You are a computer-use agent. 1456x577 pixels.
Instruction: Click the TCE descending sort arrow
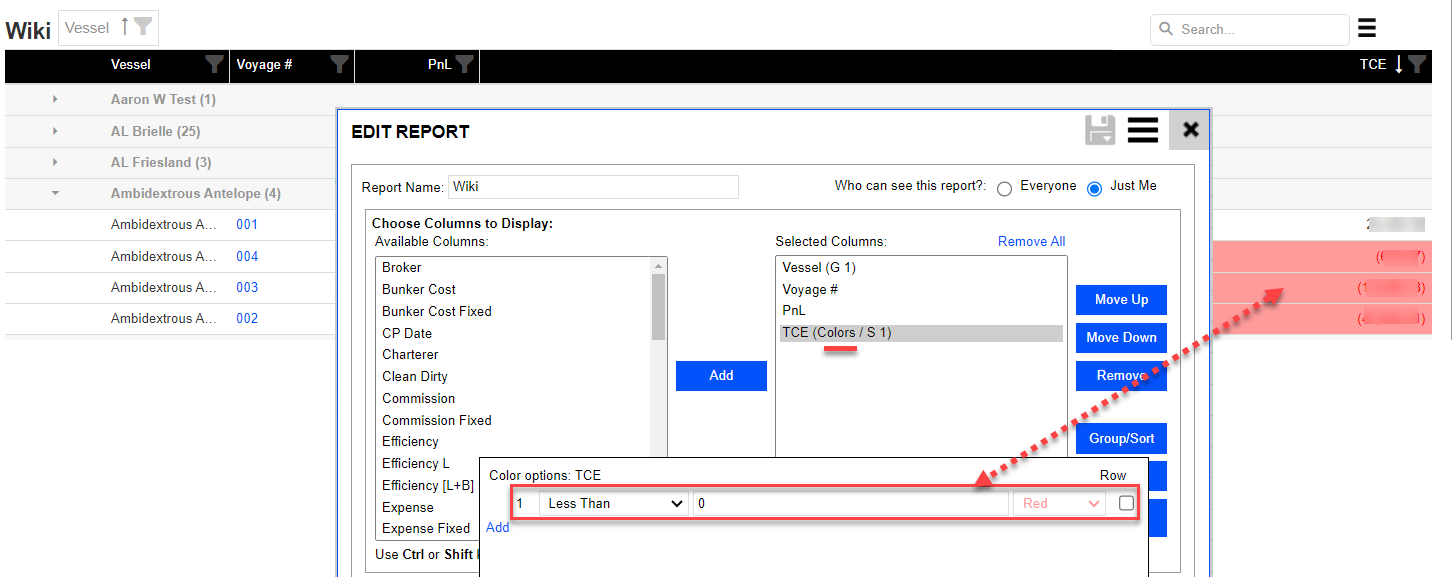click(x=1398, y=65)
